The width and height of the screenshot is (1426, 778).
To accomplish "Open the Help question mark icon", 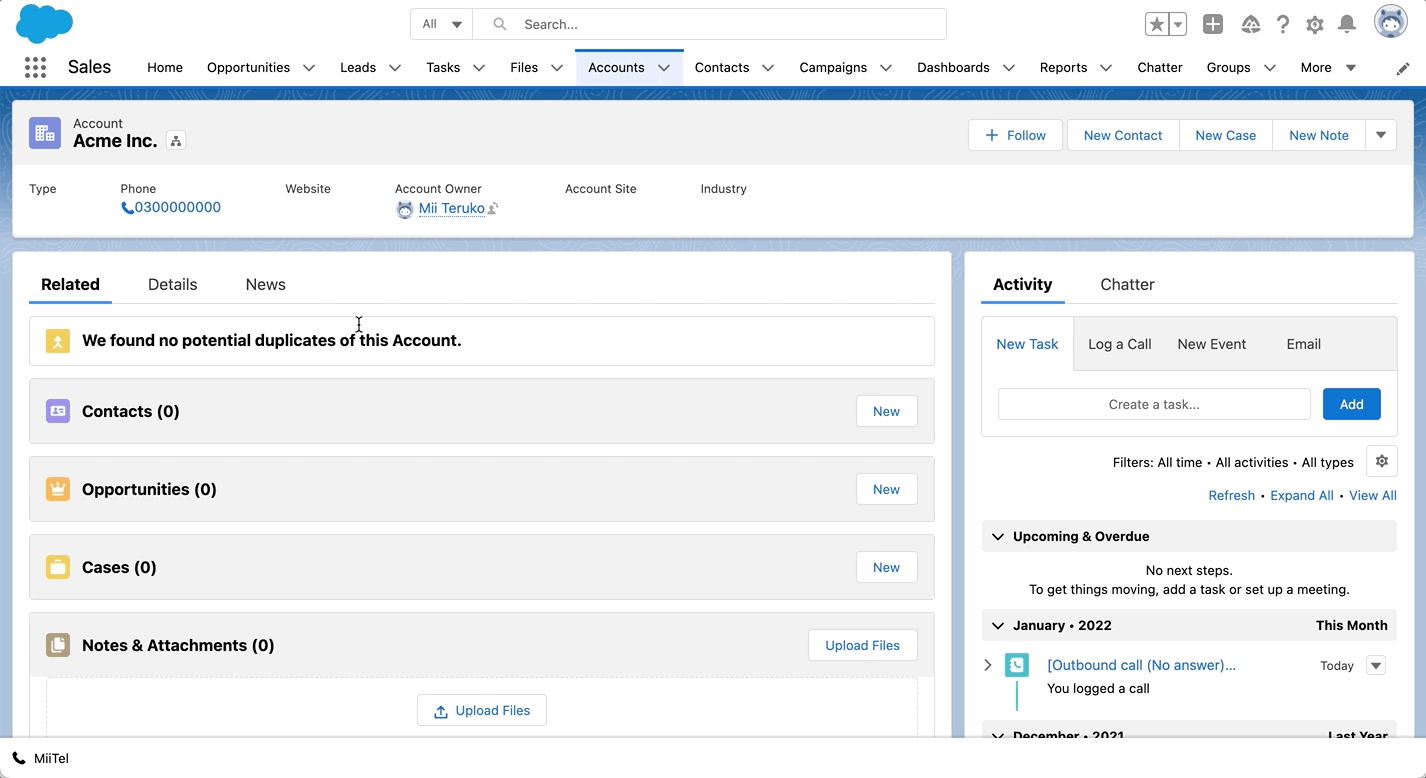I will 1283,24.
